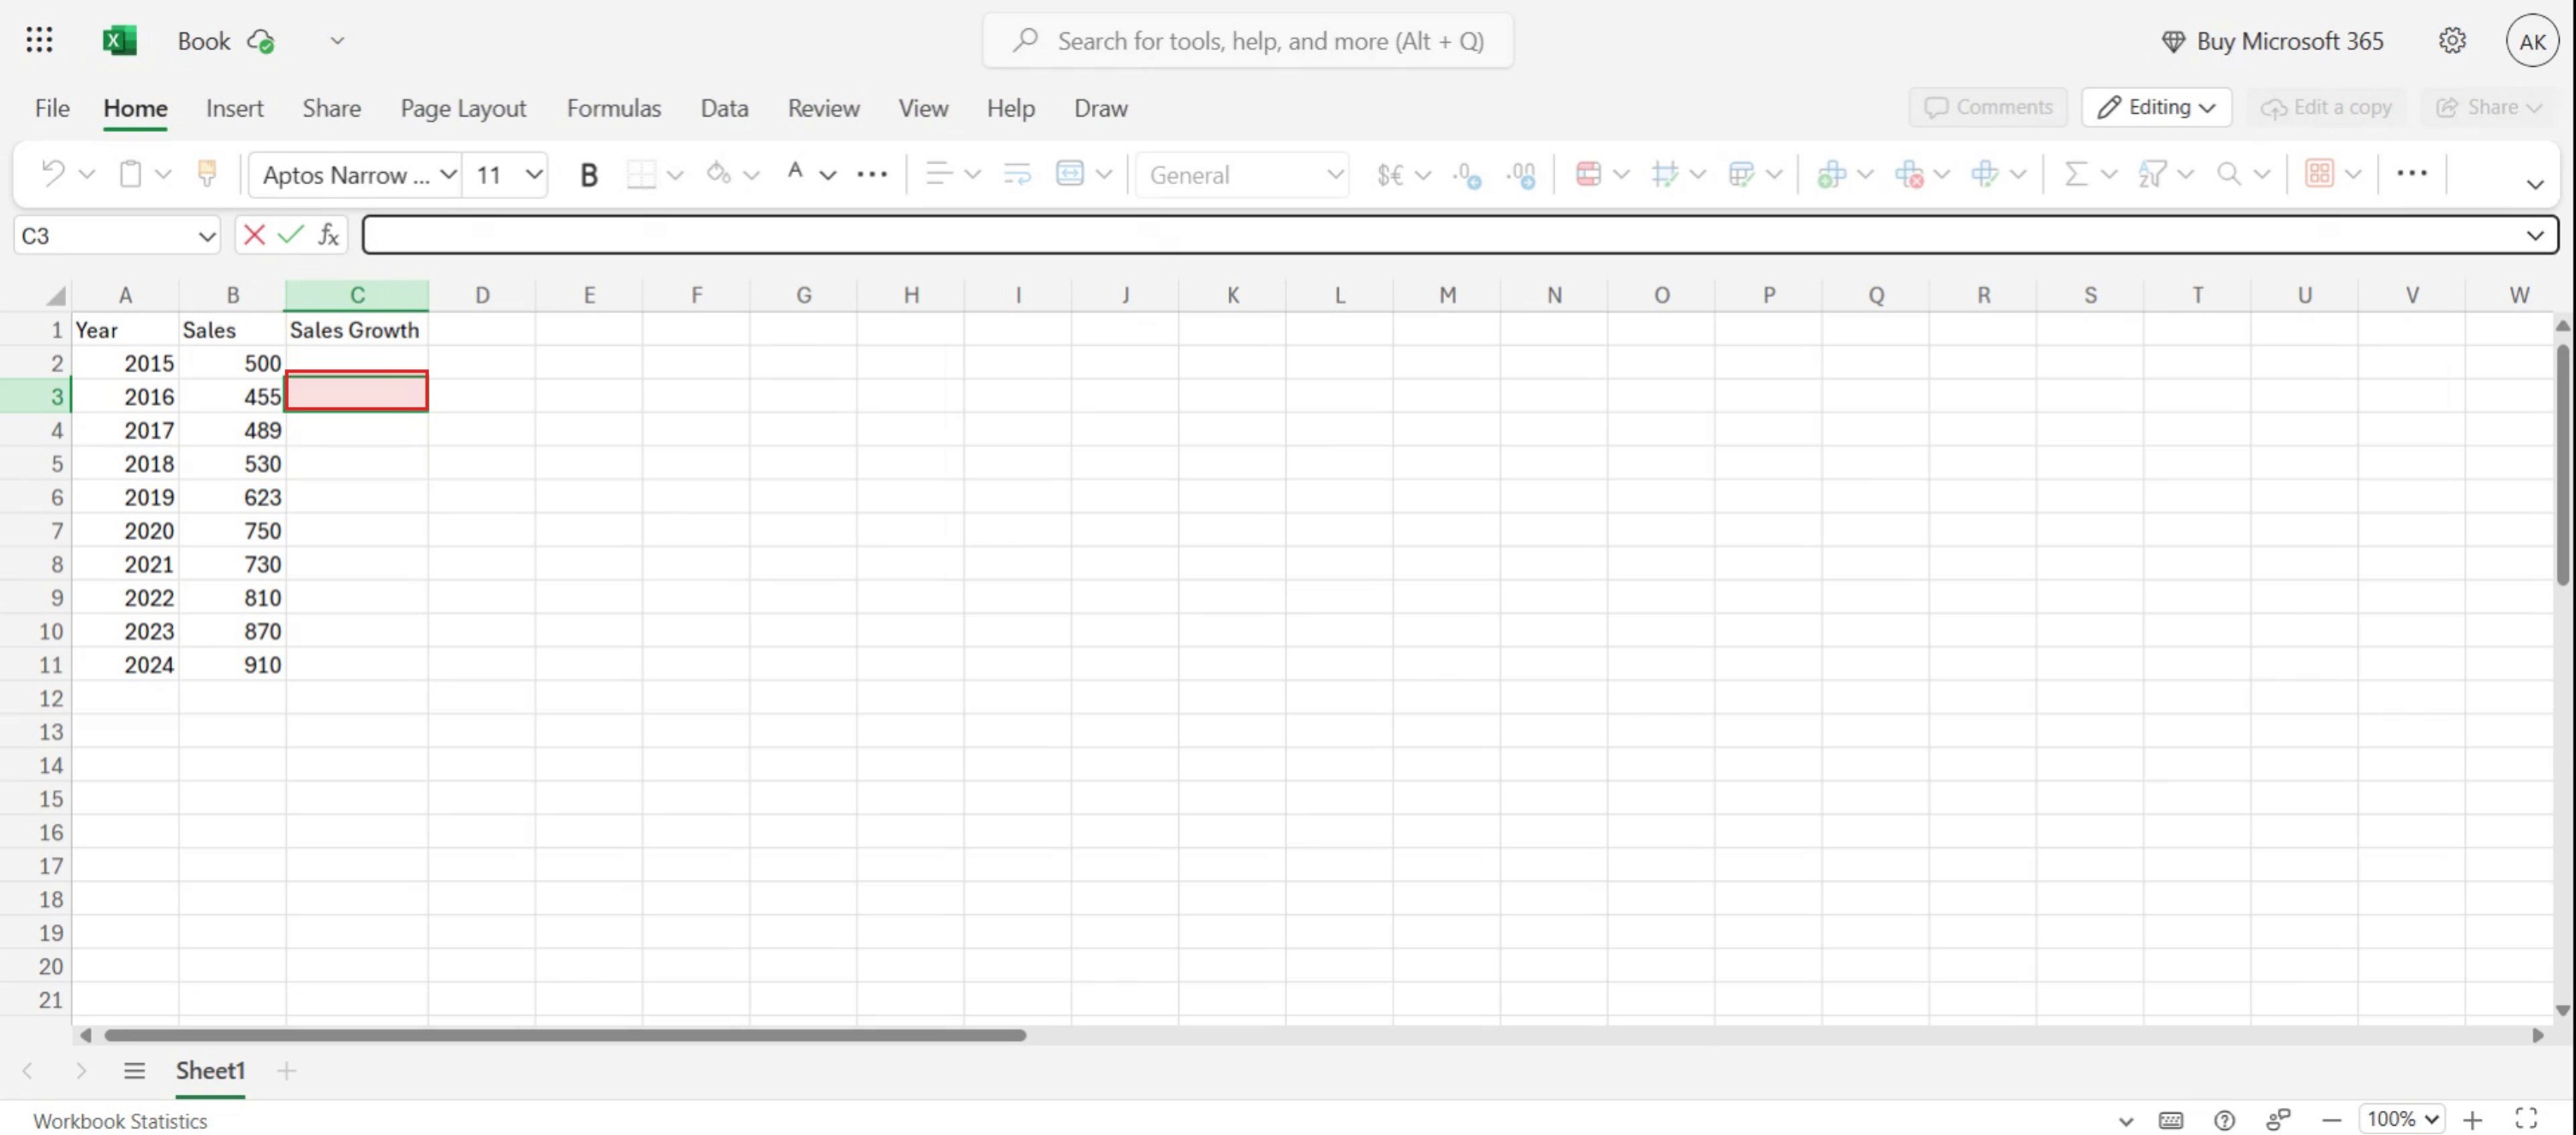Toggle Bold formatting
The height and width of the screenshot is (1135, 2576).
tap(588, 175)
